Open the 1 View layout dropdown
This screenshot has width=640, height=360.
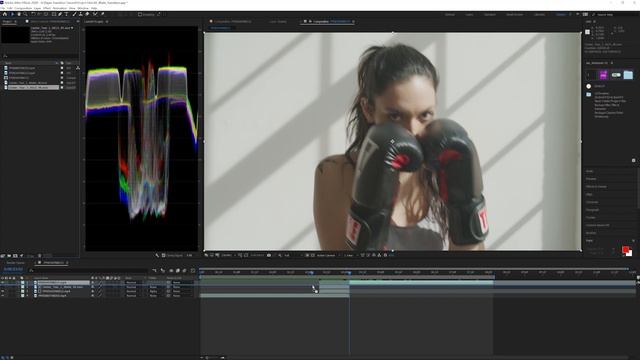coord(350,256)
